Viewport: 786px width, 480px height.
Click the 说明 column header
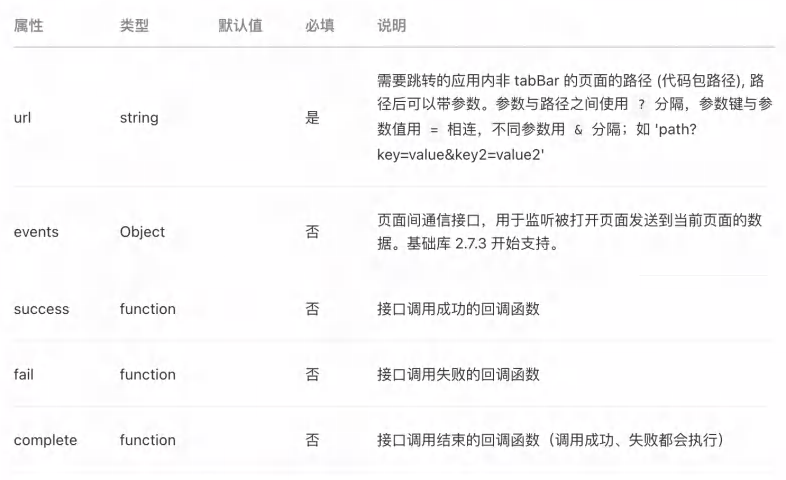click(x=391, y=26)
